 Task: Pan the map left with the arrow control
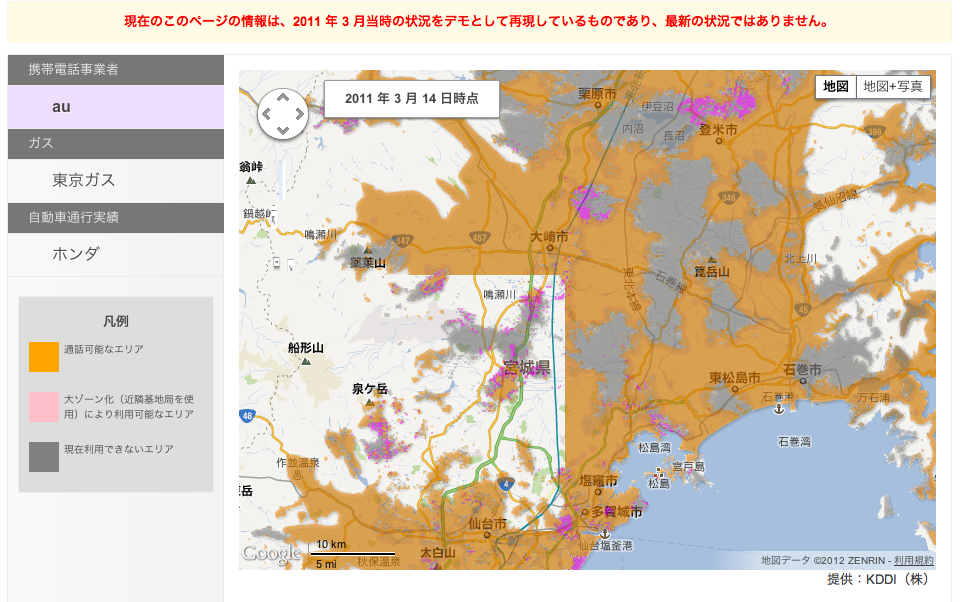point(266,114)
